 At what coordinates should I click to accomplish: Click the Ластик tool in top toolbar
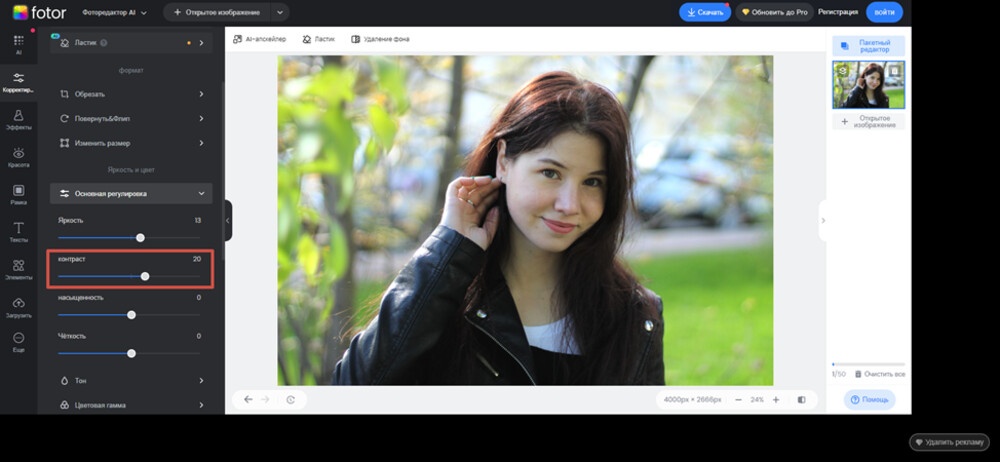click(x=318, y=39)
